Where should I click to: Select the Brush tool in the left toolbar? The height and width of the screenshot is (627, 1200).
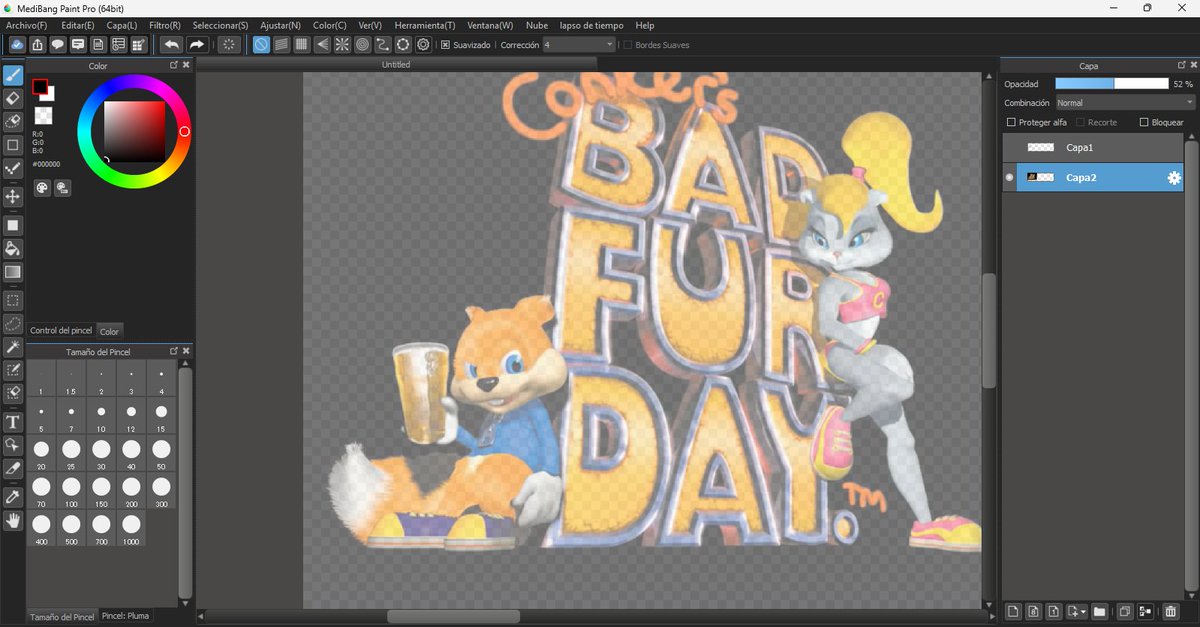point(13,74)
